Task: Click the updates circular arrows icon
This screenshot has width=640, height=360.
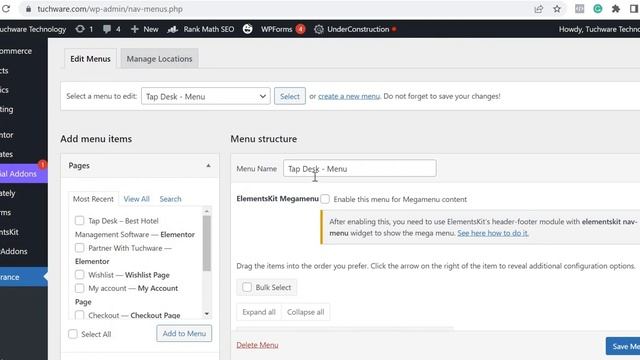Action: pyautogui.click(x=80, y=29)
